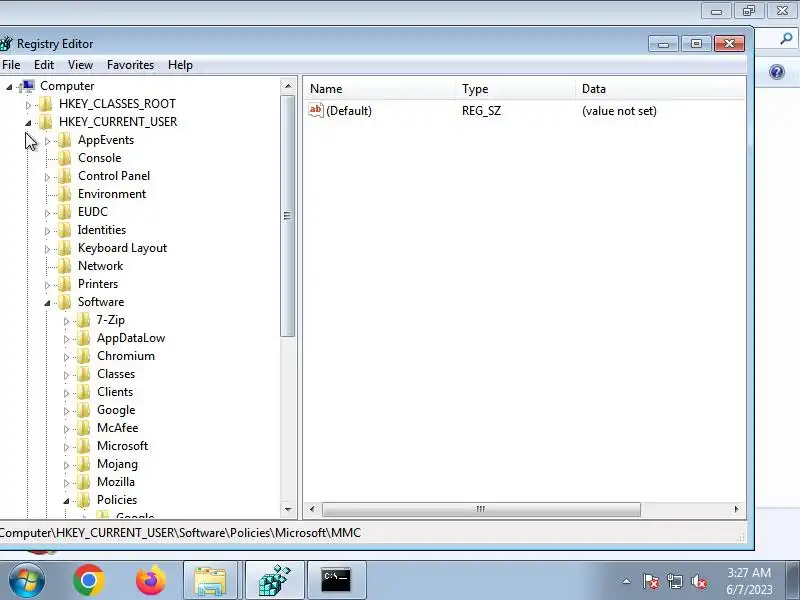This screenshot has height=600, width=800.
Task: Expand the Identities key arrow
Action: (x=47, y=231)
